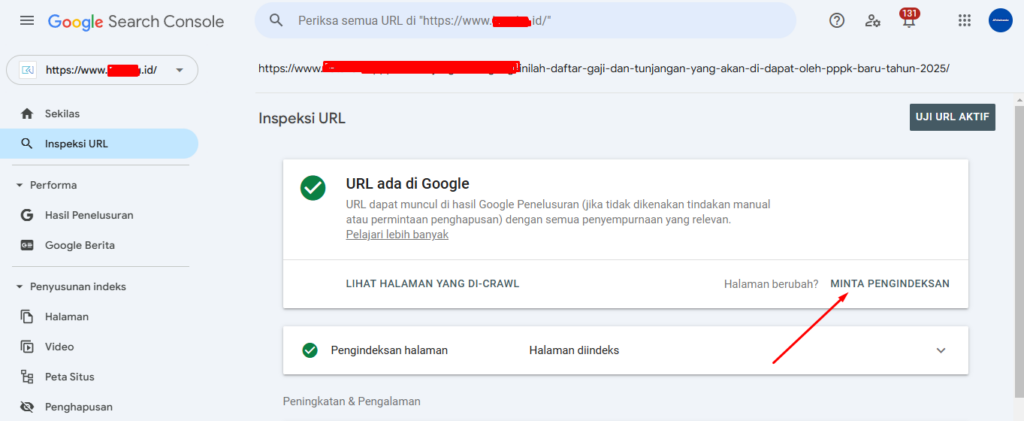This screenshot has height=421, width=1024.
Task: Click LIHAT HALAMAN YANG DI-CRAWL
Action: pos(432,284)
